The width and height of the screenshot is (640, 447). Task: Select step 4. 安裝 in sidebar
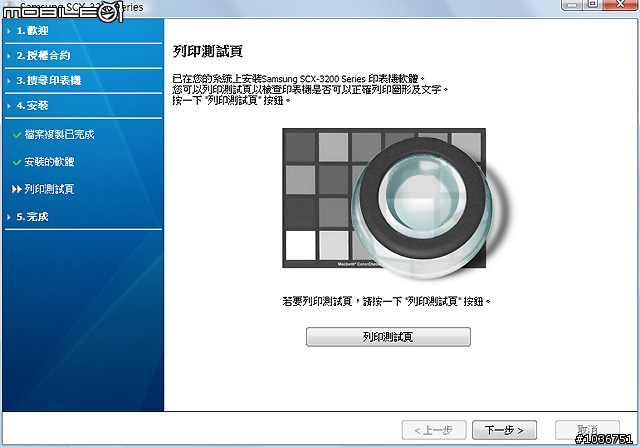(32, 105)
